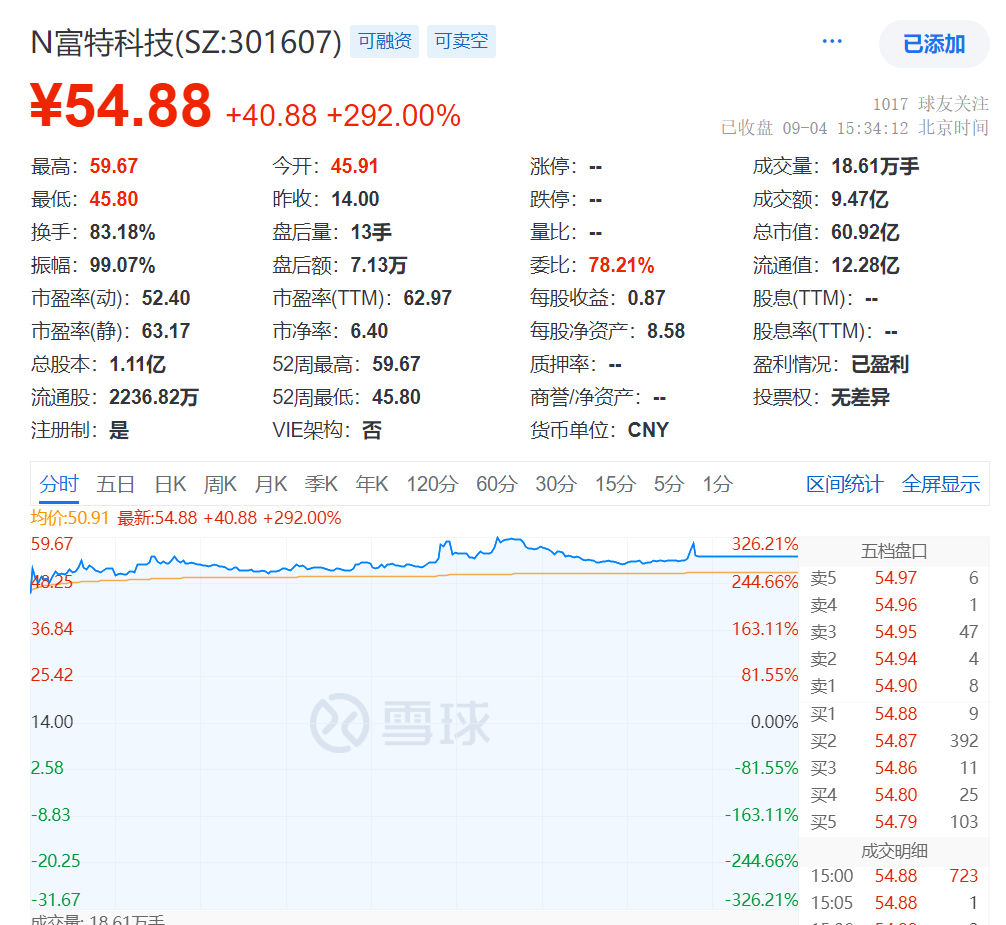The width and height of the screenshot is (1006, 925).
Task: Open the 月K chart view
Action: point(271,485)
